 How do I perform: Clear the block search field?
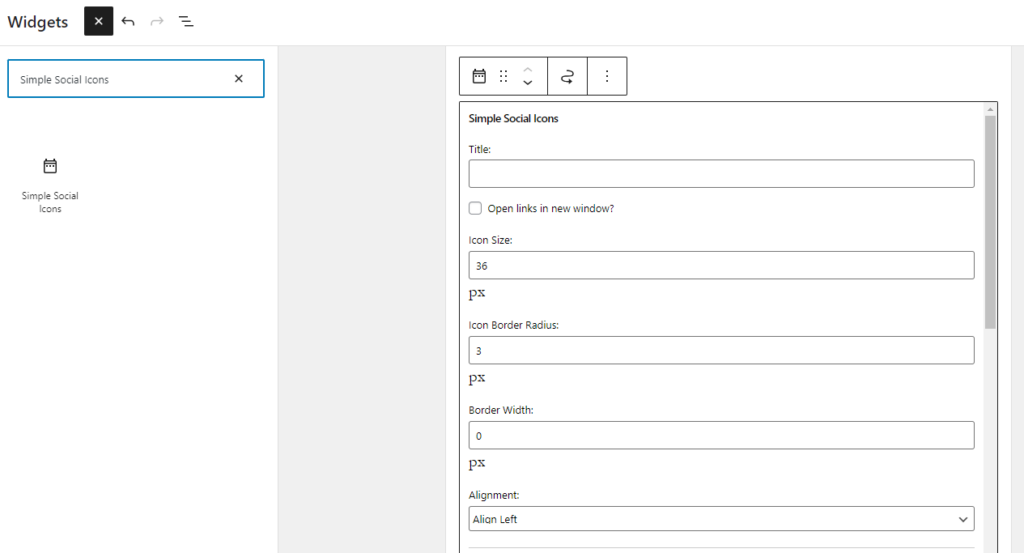[238, 79]
